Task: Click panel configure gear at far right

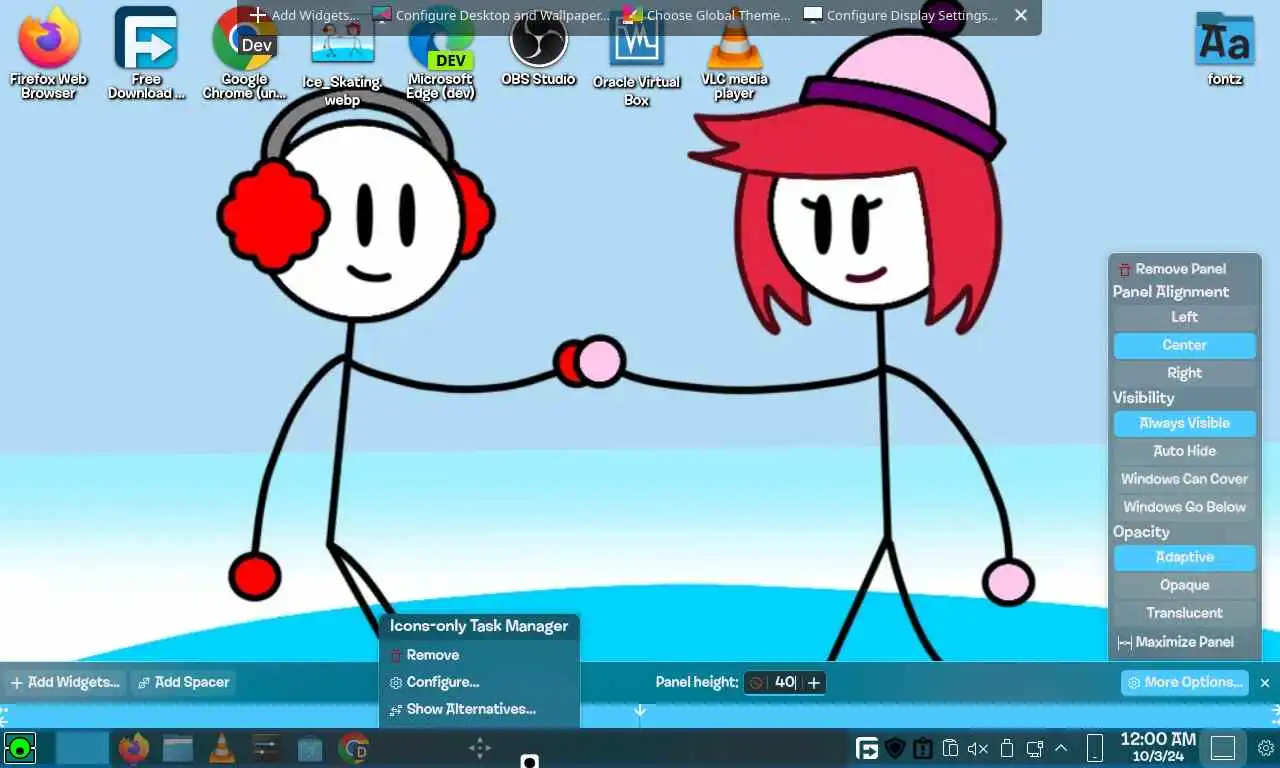Action: click(1266, 748)
